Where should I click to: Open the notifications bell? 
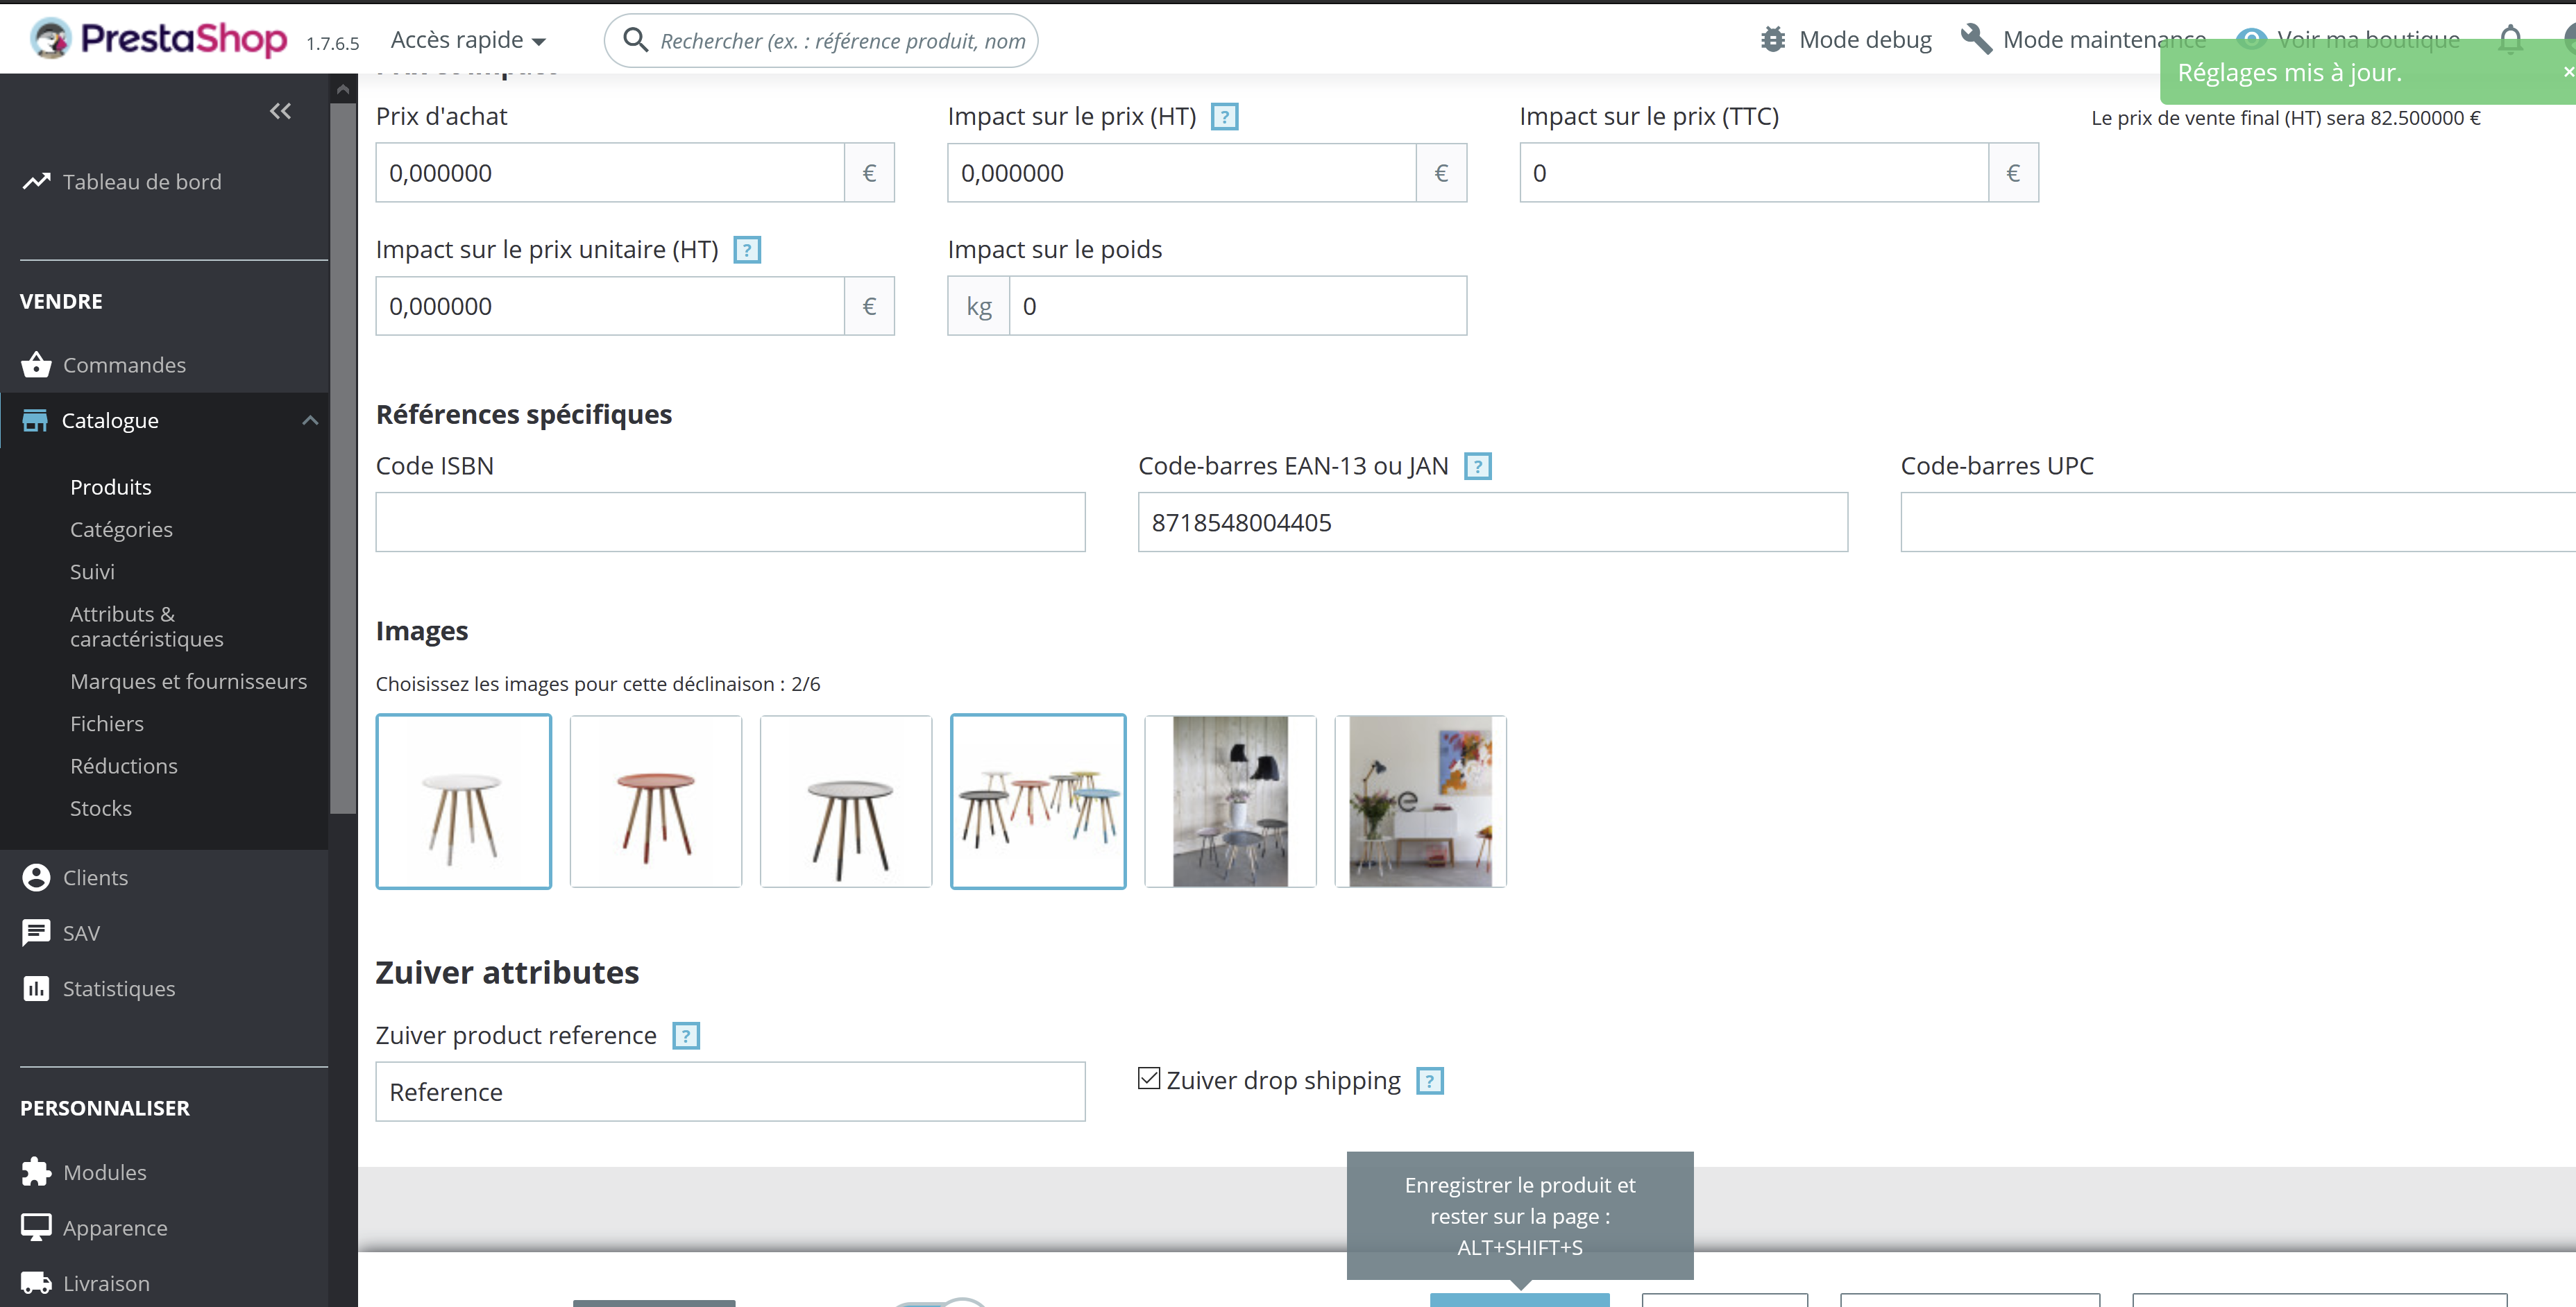point(2510,39)
